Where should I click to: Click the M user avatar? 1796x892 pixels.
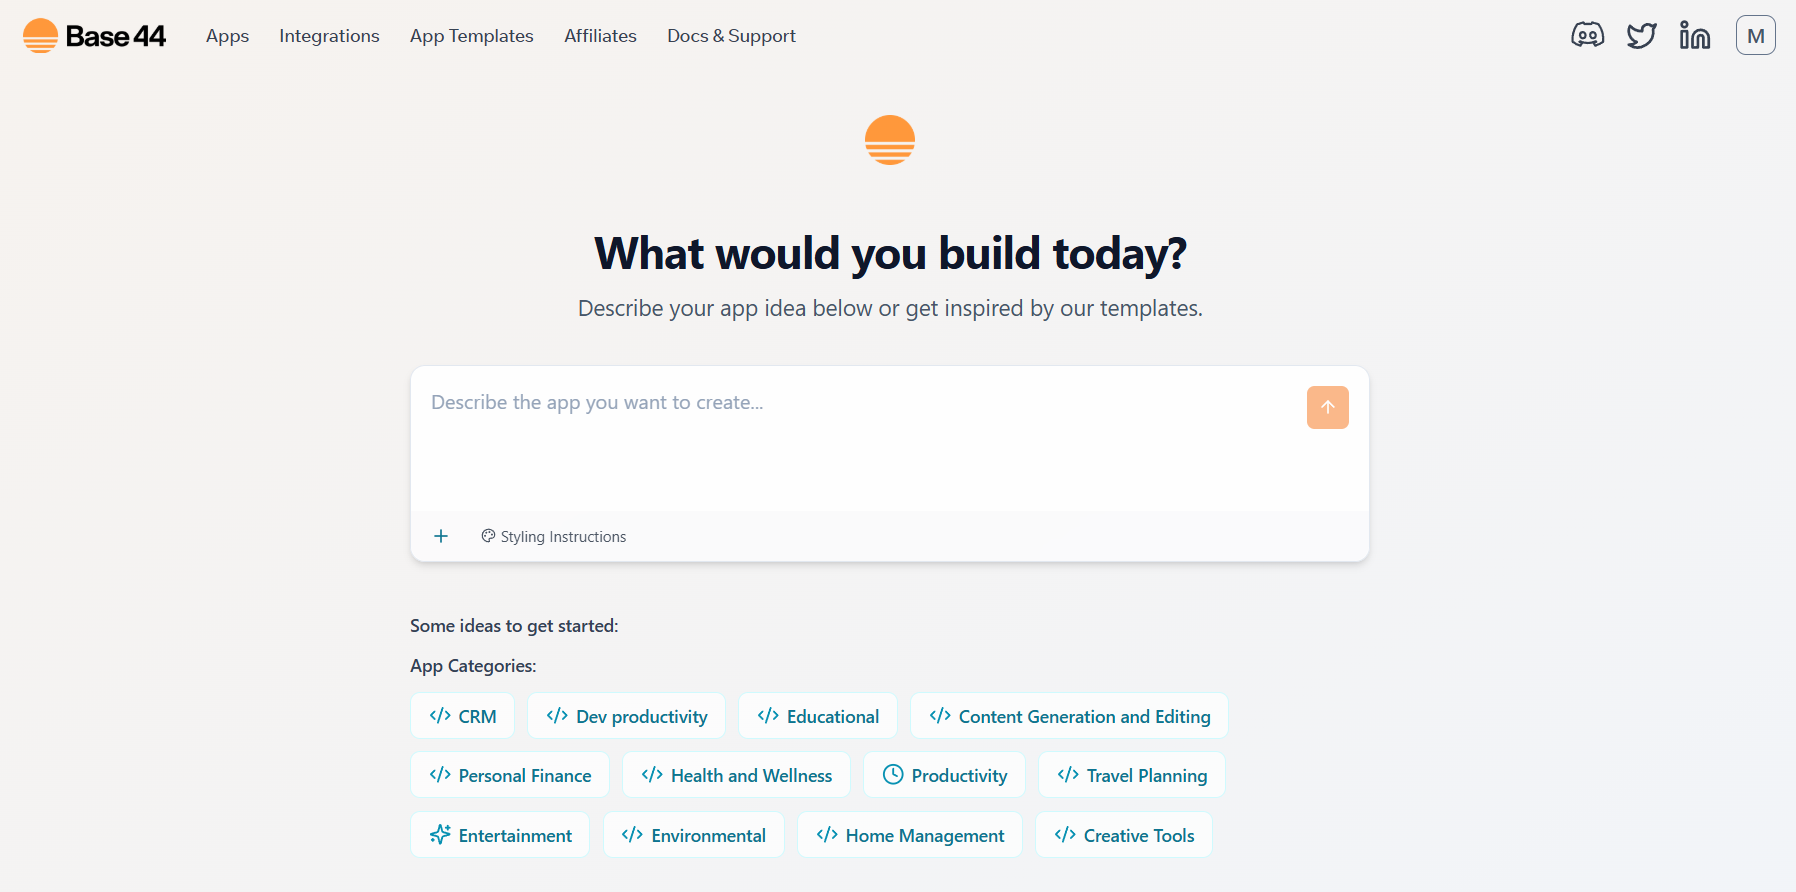[1756, 35]
